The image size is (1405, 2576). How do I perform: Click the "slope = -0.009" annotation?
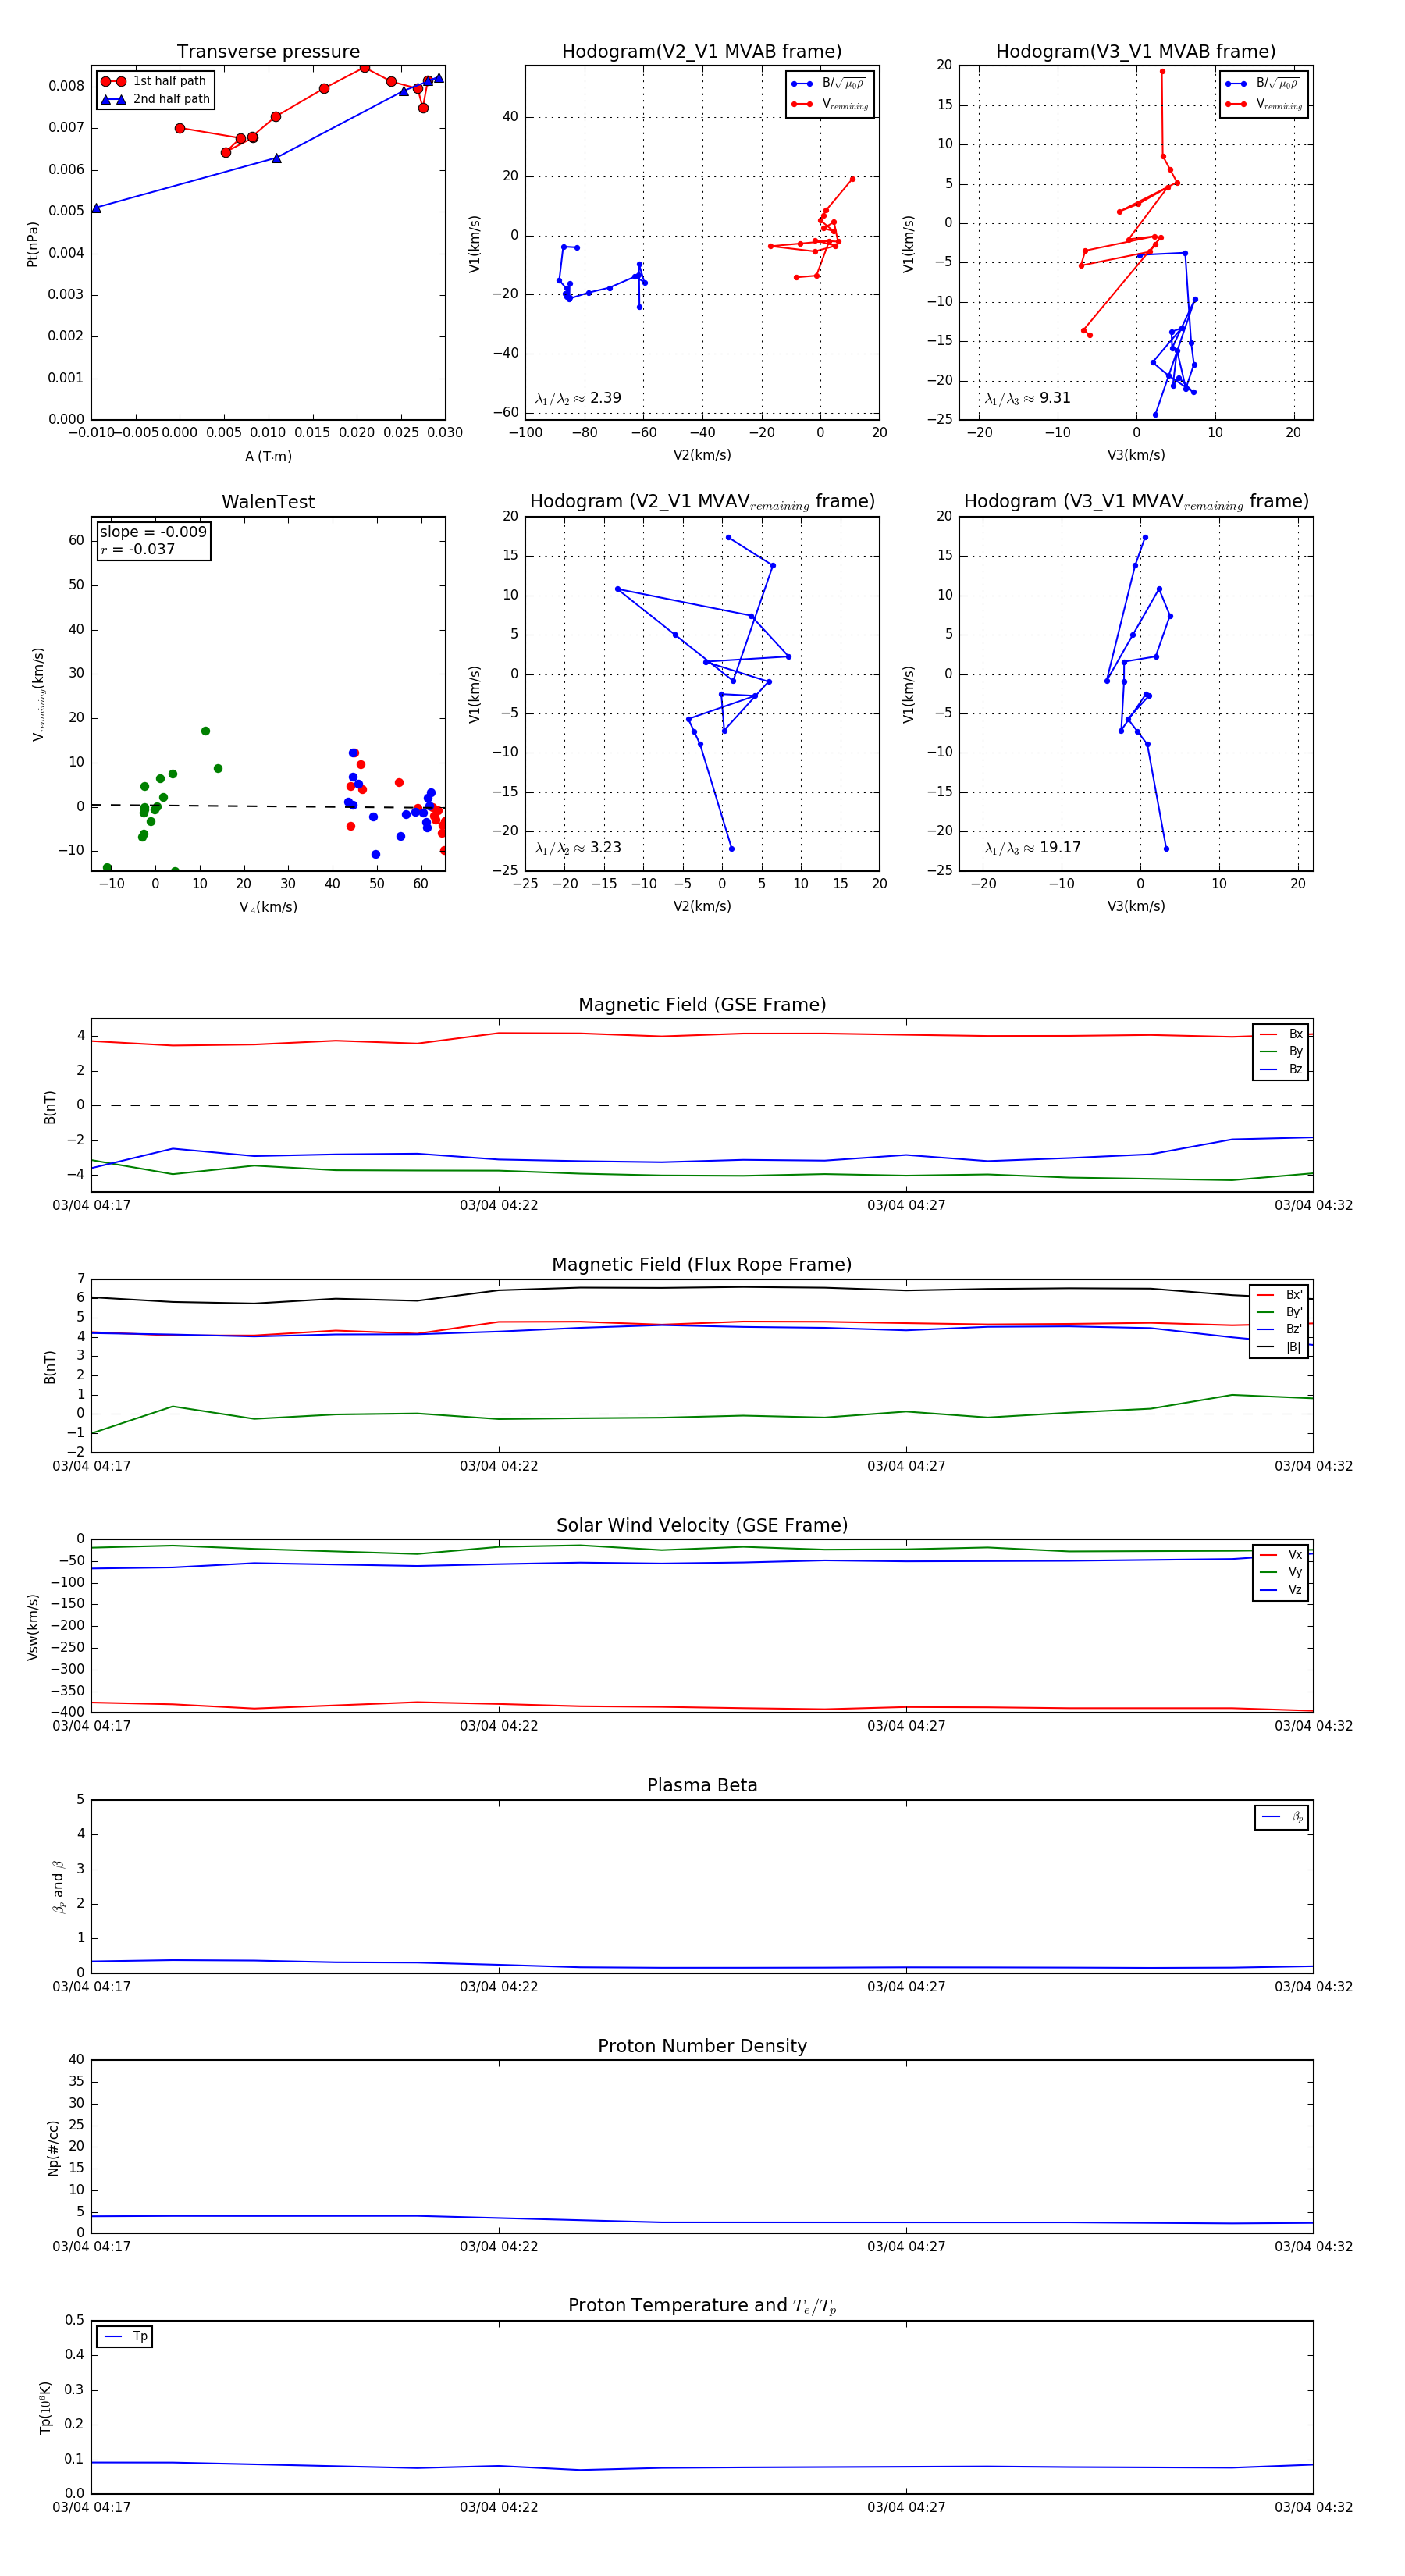(x=153, y=532)
